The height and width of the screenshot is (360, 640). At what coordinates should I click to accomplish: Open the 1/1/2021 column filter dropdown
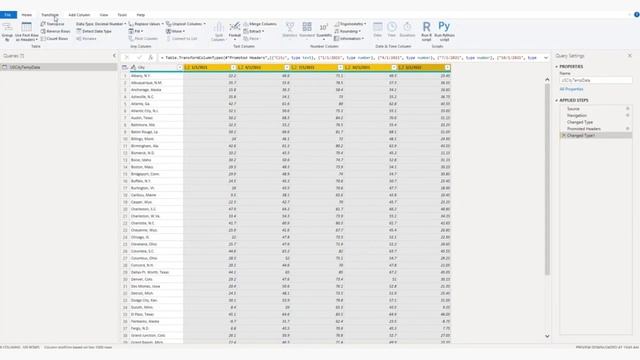tap(233, 67)
